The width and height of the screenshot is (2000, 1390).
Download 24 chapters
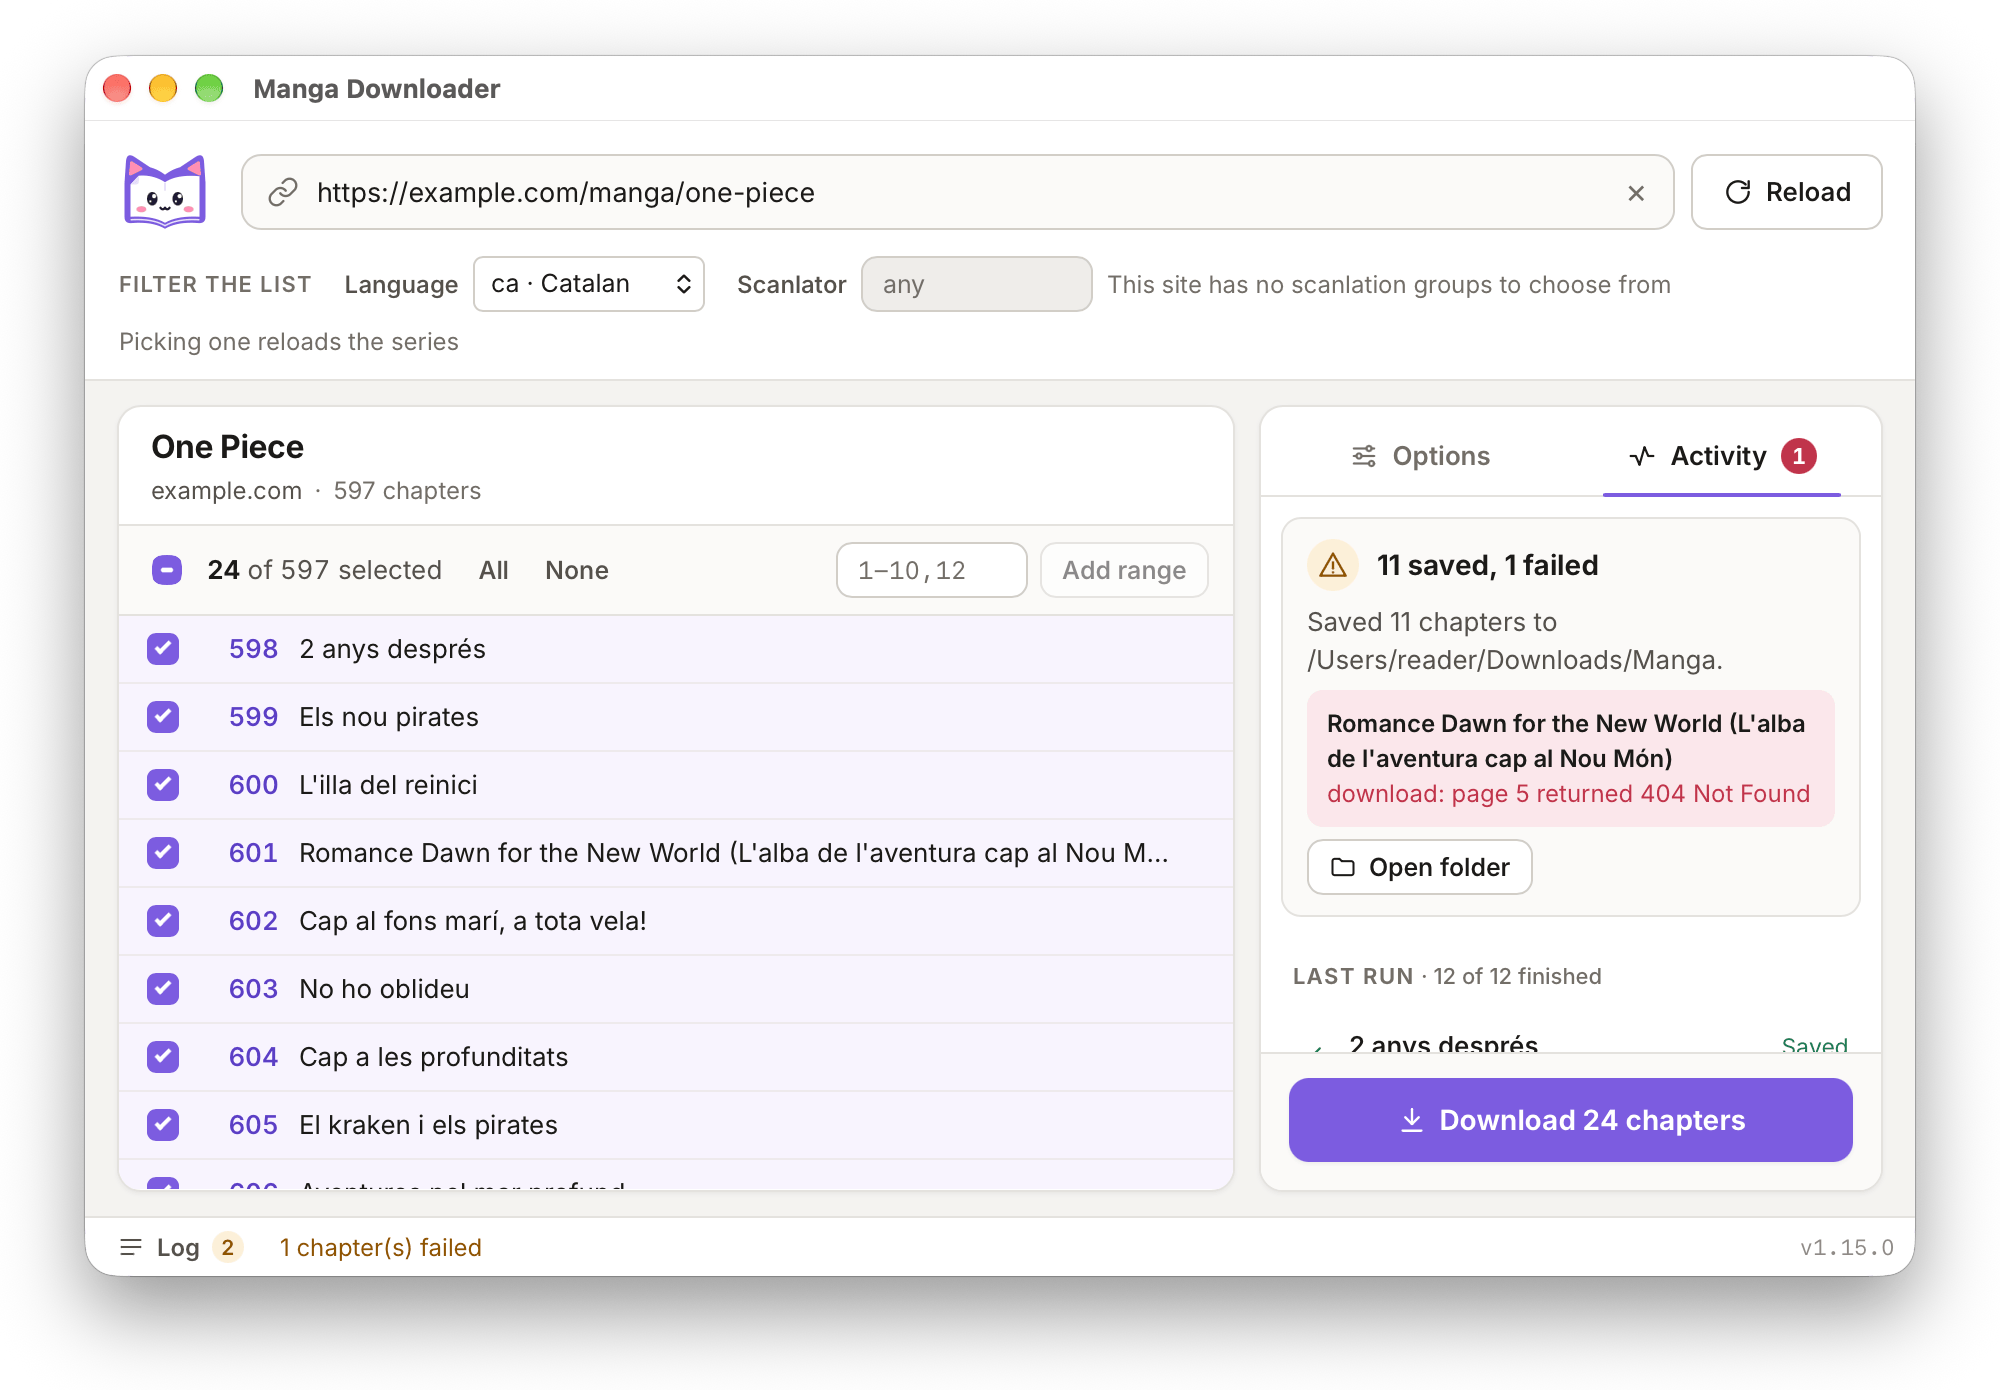(x=1570, y=1120)
